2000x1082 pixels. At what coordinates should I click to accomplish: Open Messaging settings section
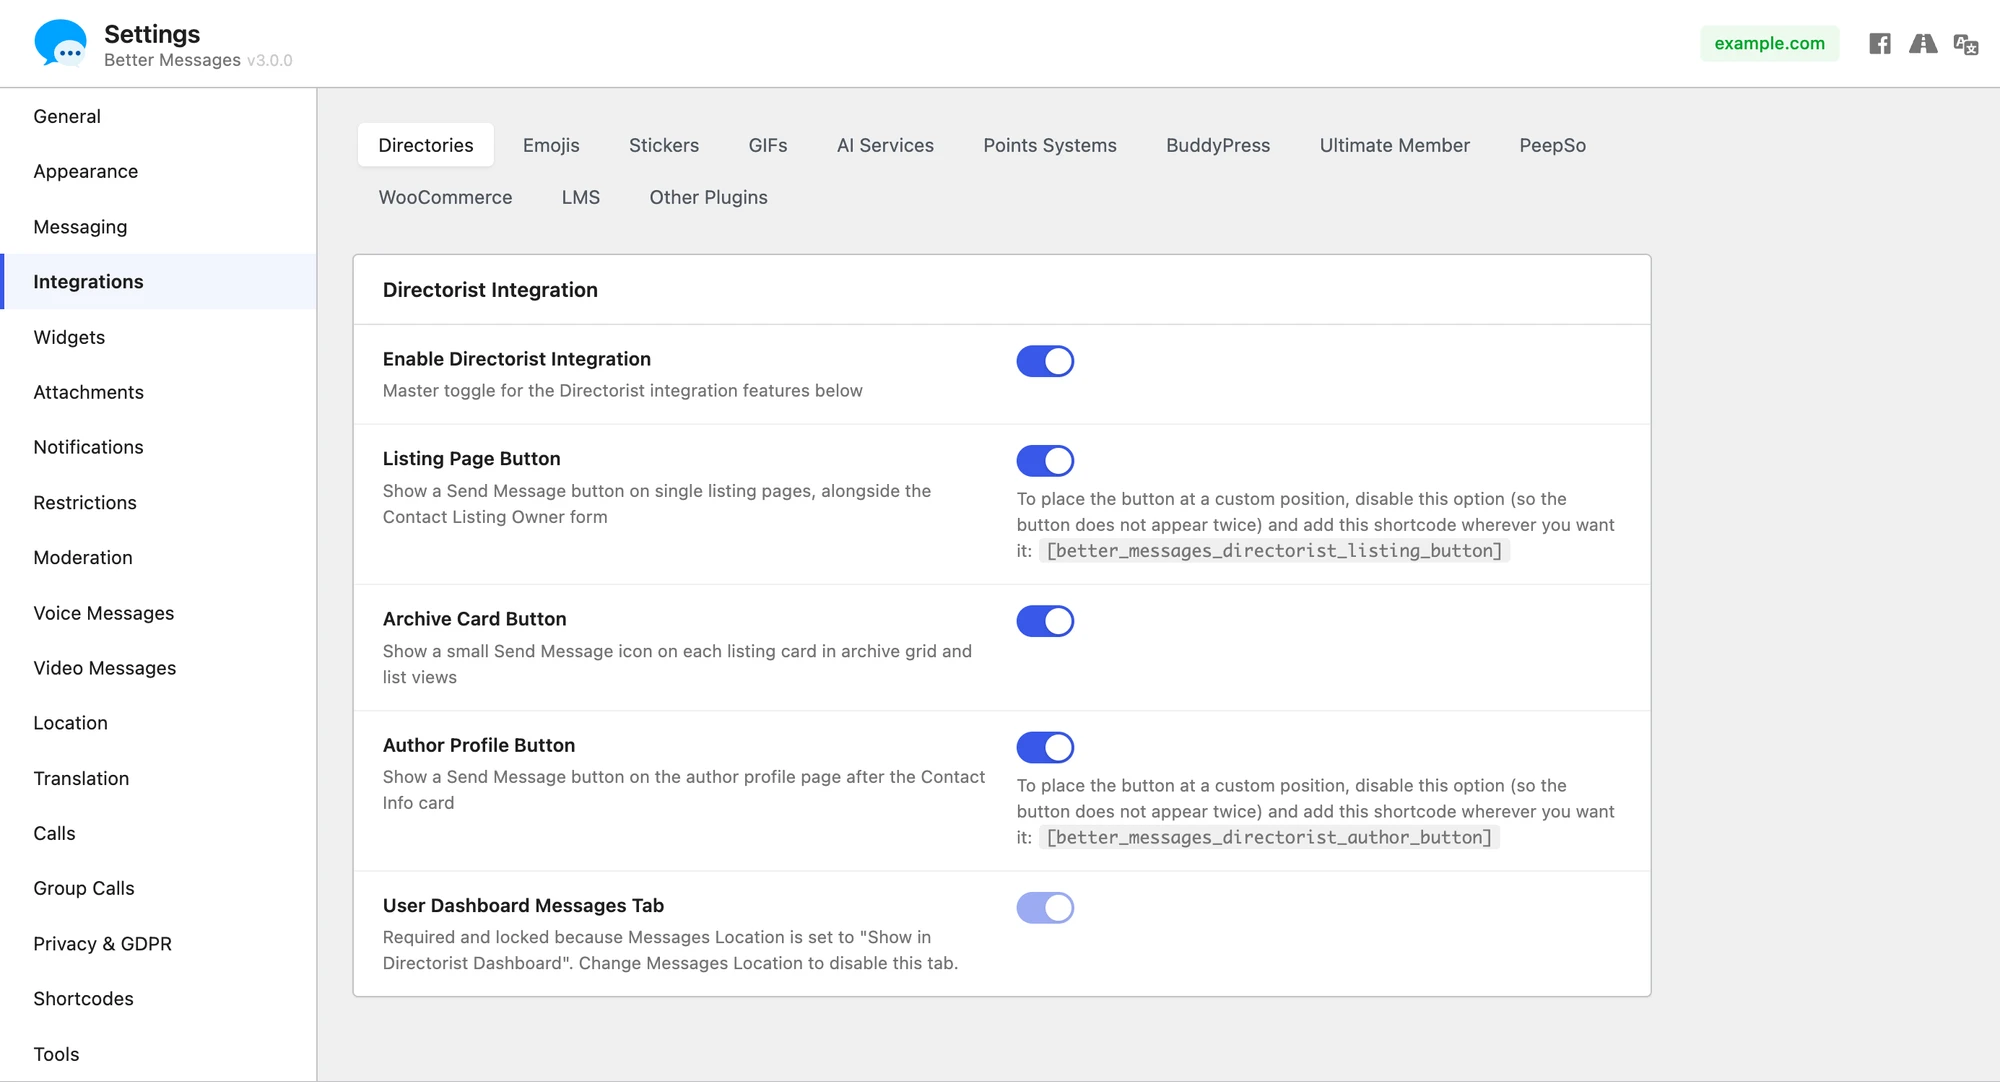click(x=158, y=227)
